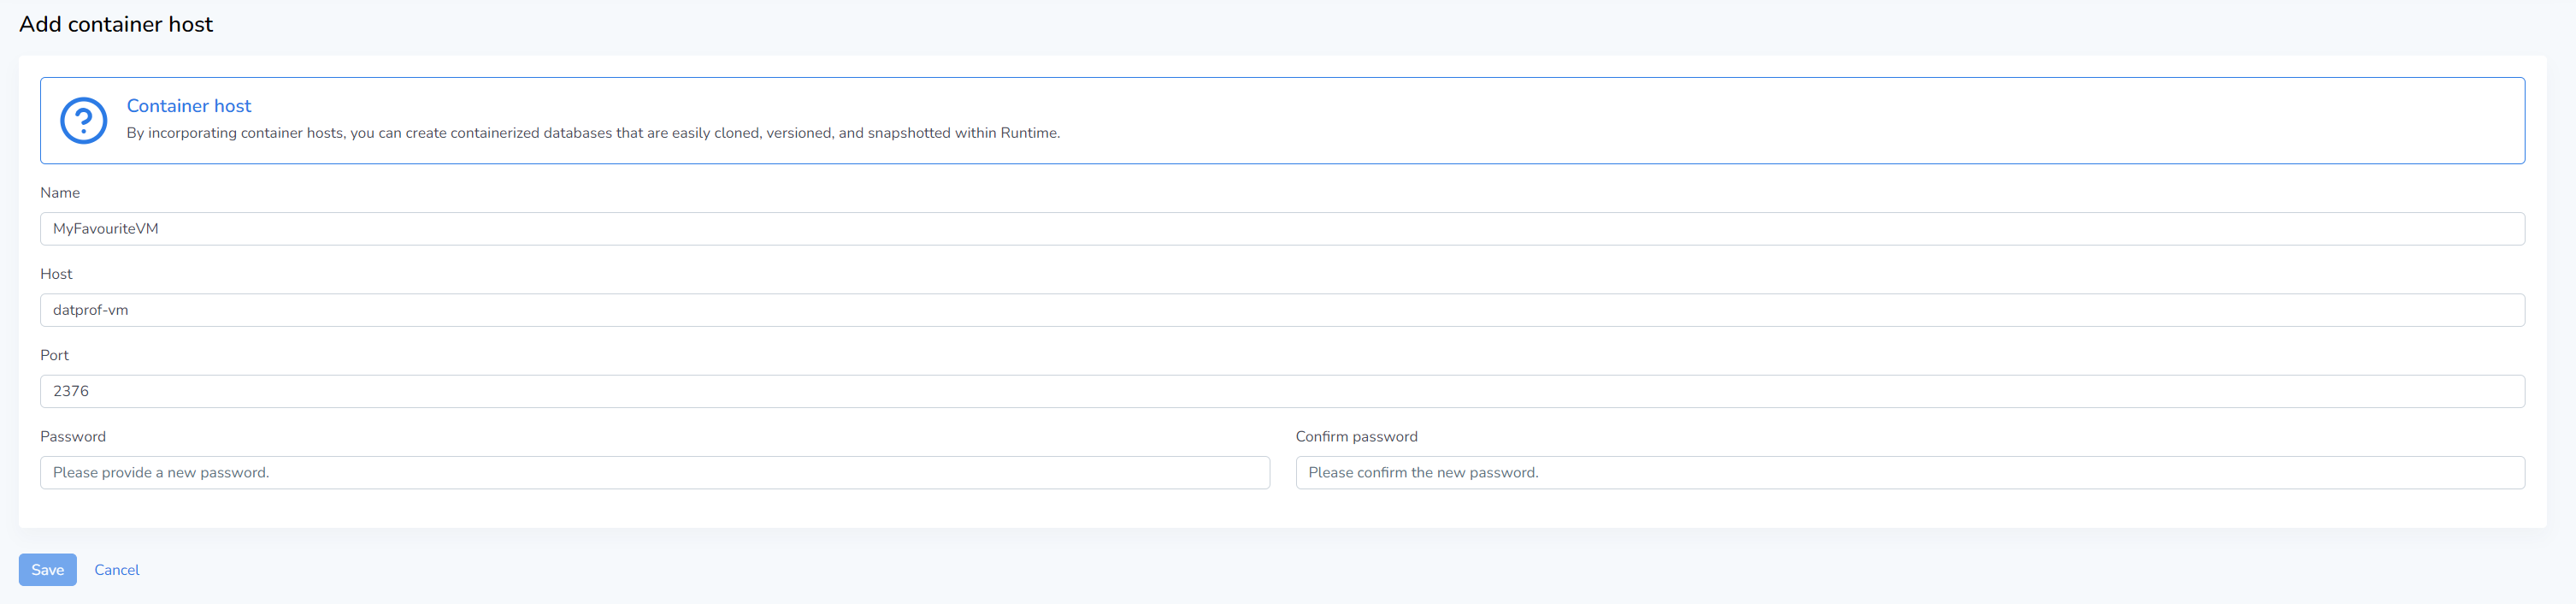This screenshot has height=604, width=2576.
Task: Focus the Host input field
Action: [1282, 310]
